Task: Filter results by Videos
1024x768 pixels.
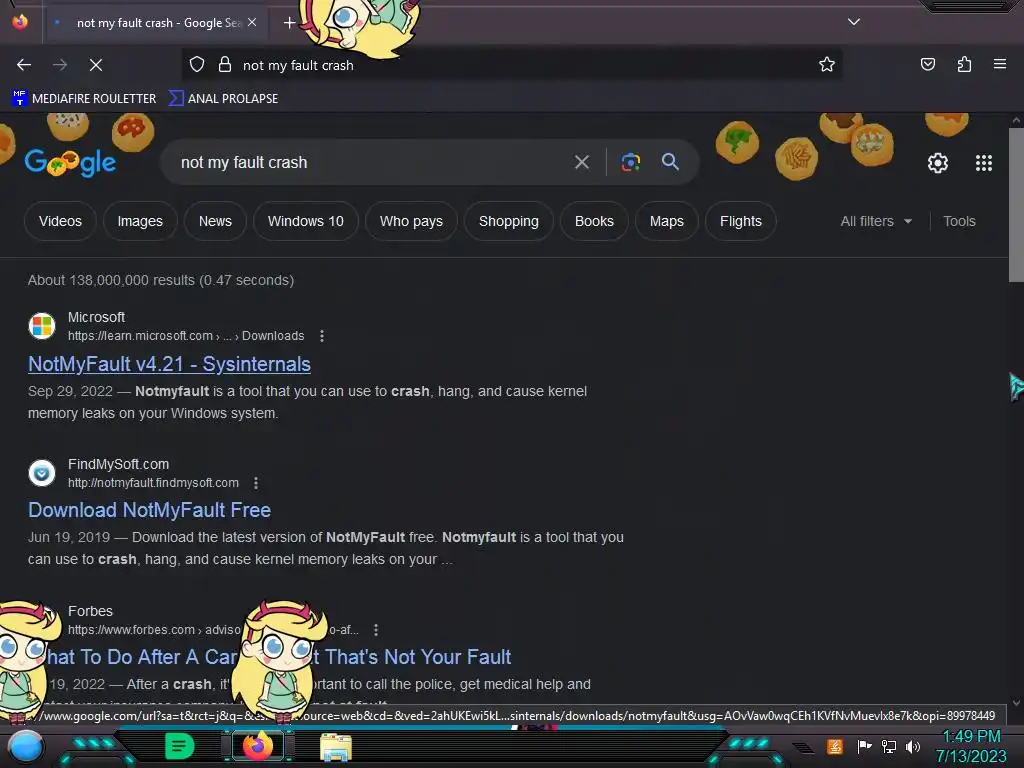Action: (60, 221)
